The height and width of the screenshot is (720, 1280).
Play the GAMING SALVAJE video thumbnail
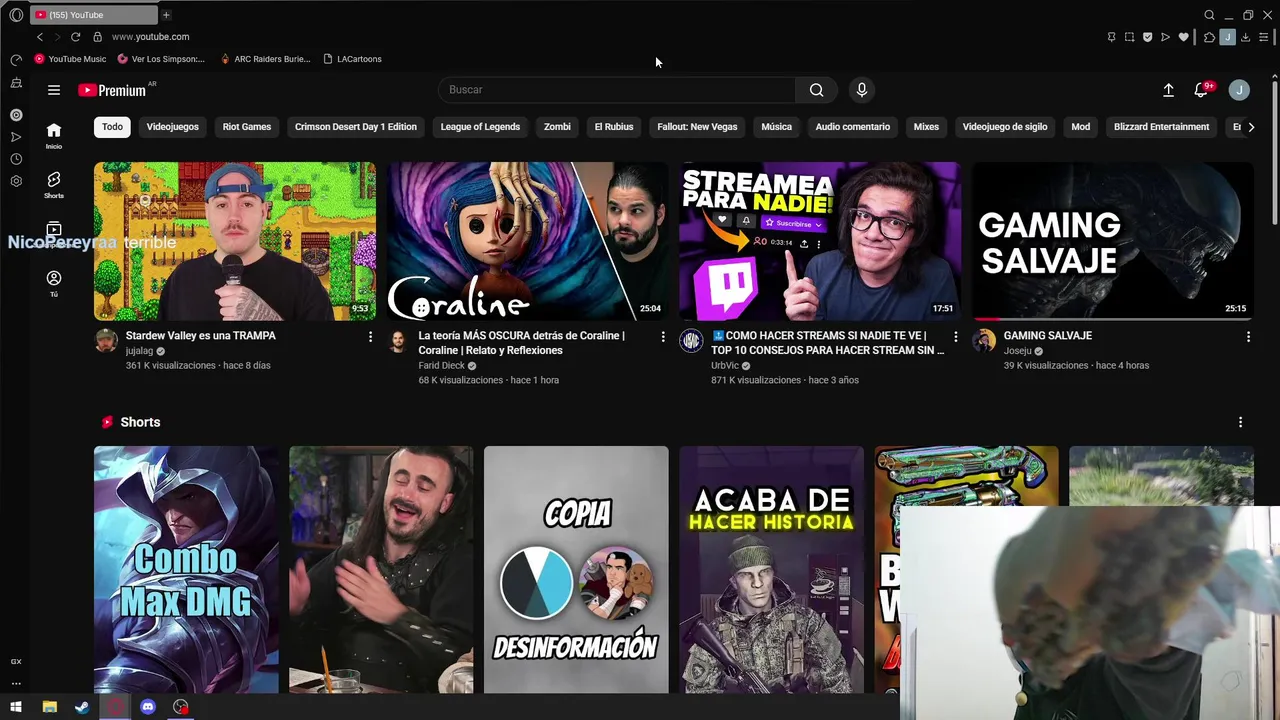(1112, 241)
